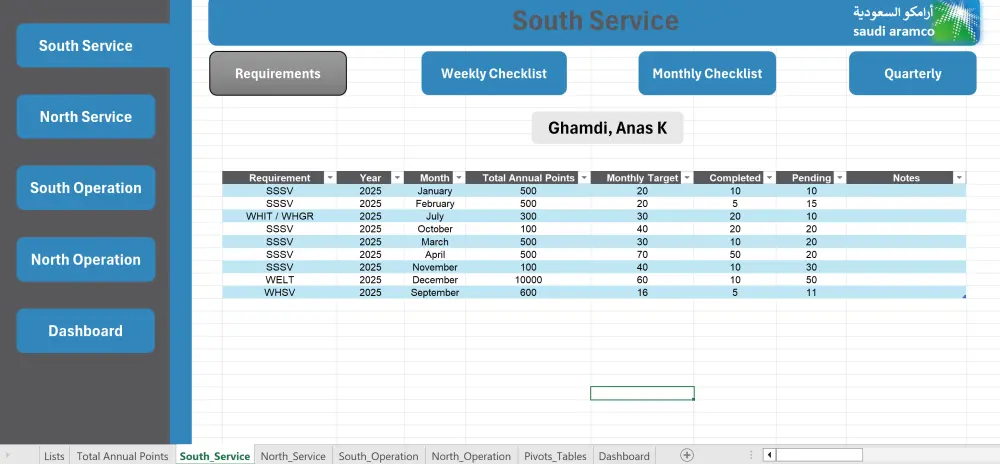Open the Weekly Checklist button
The width and height of the screenshot is (1000, 464).
point(494,74)
